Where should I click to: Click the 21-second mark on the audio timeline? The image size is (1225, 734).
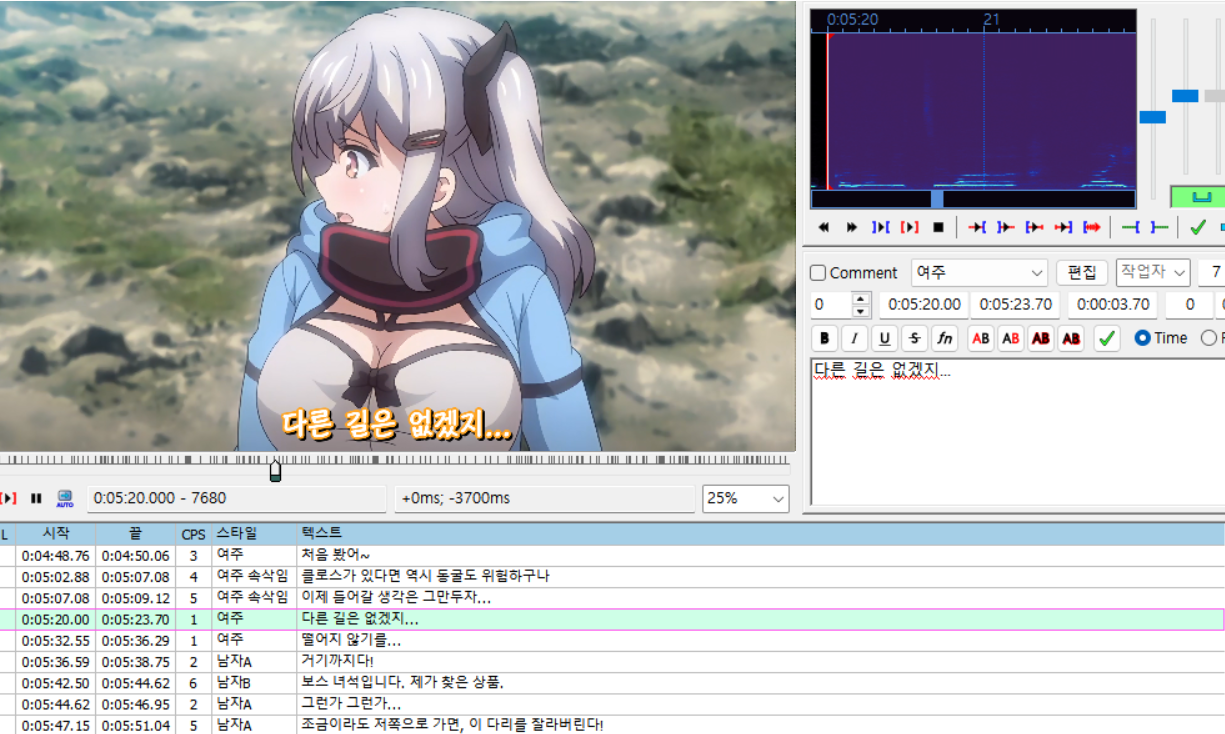991,19
